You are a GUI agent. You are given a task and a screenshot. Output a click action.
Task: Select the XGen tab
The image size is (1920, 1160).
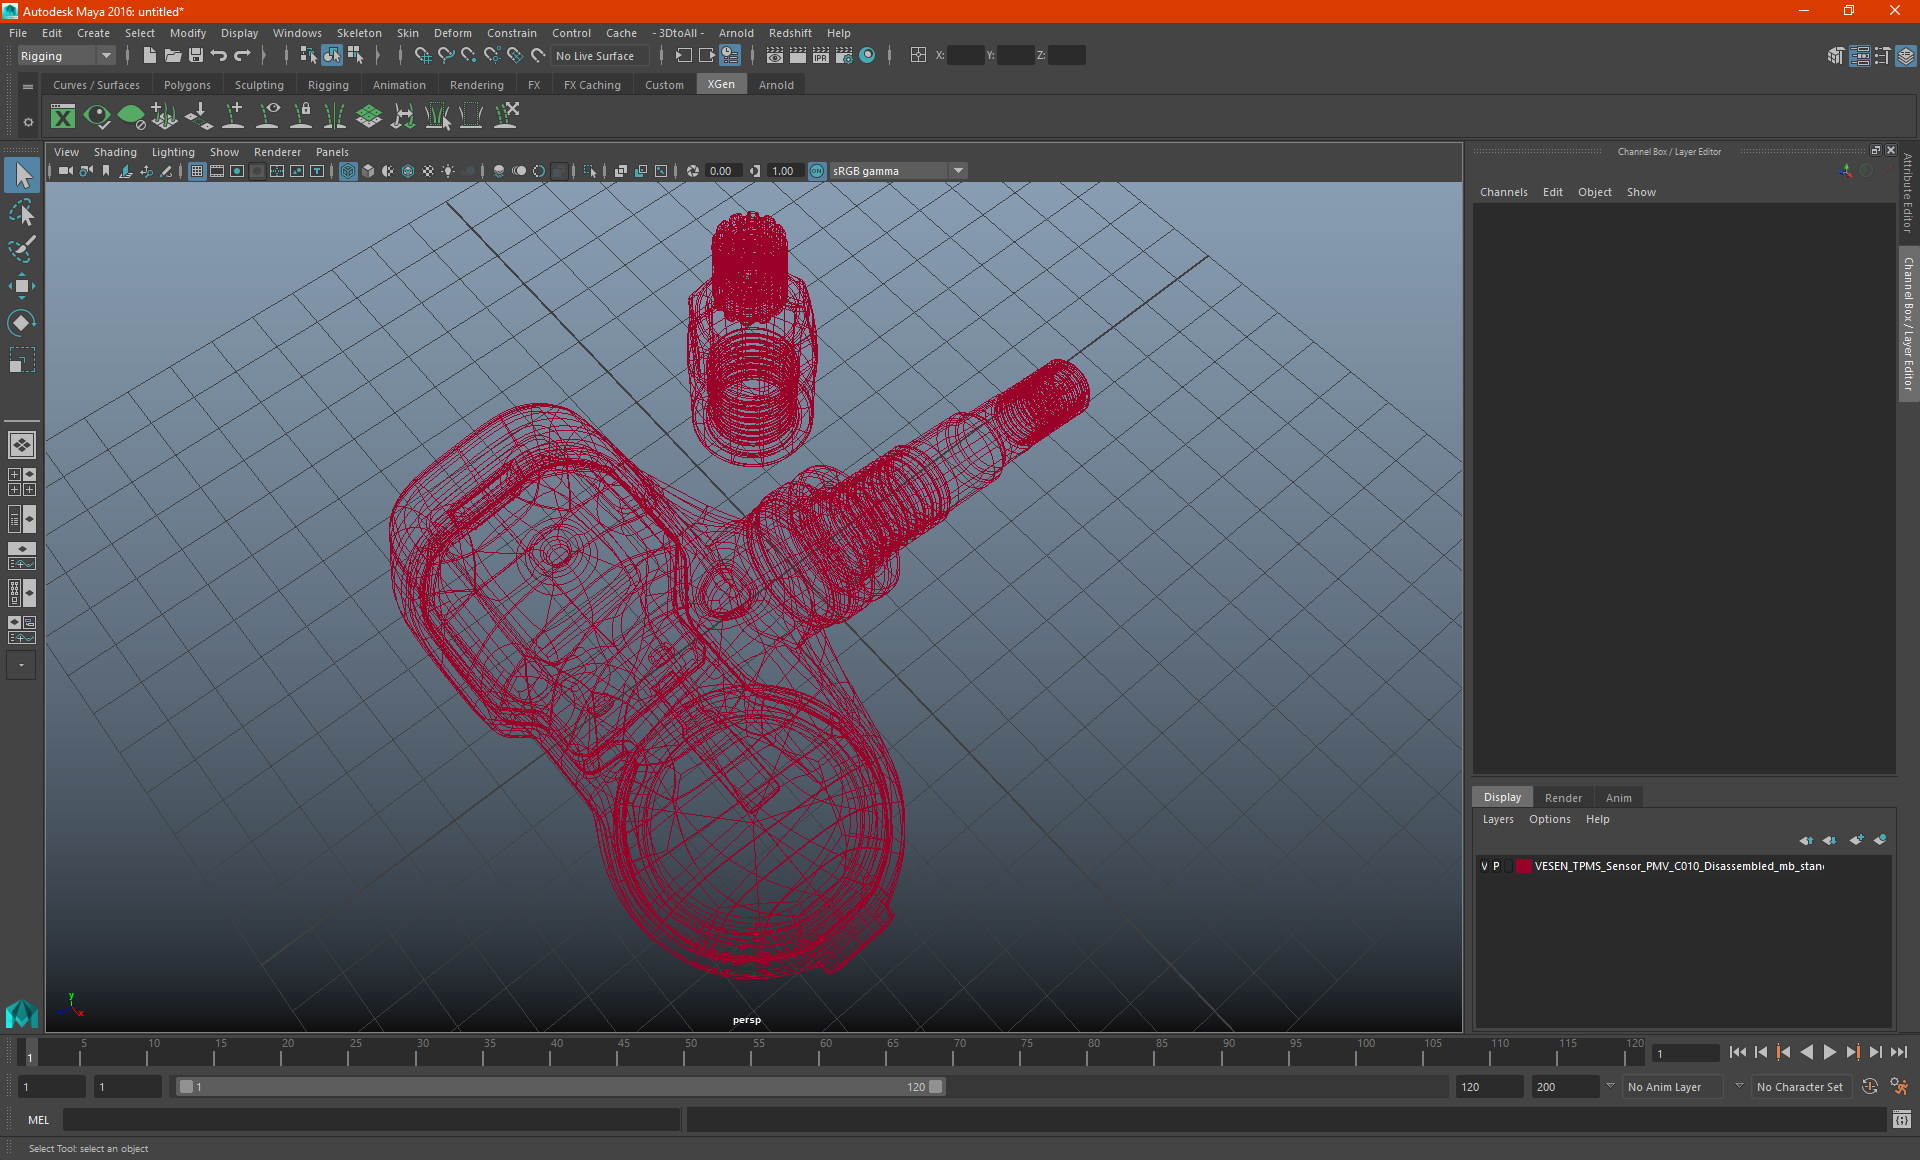[721, 84]
